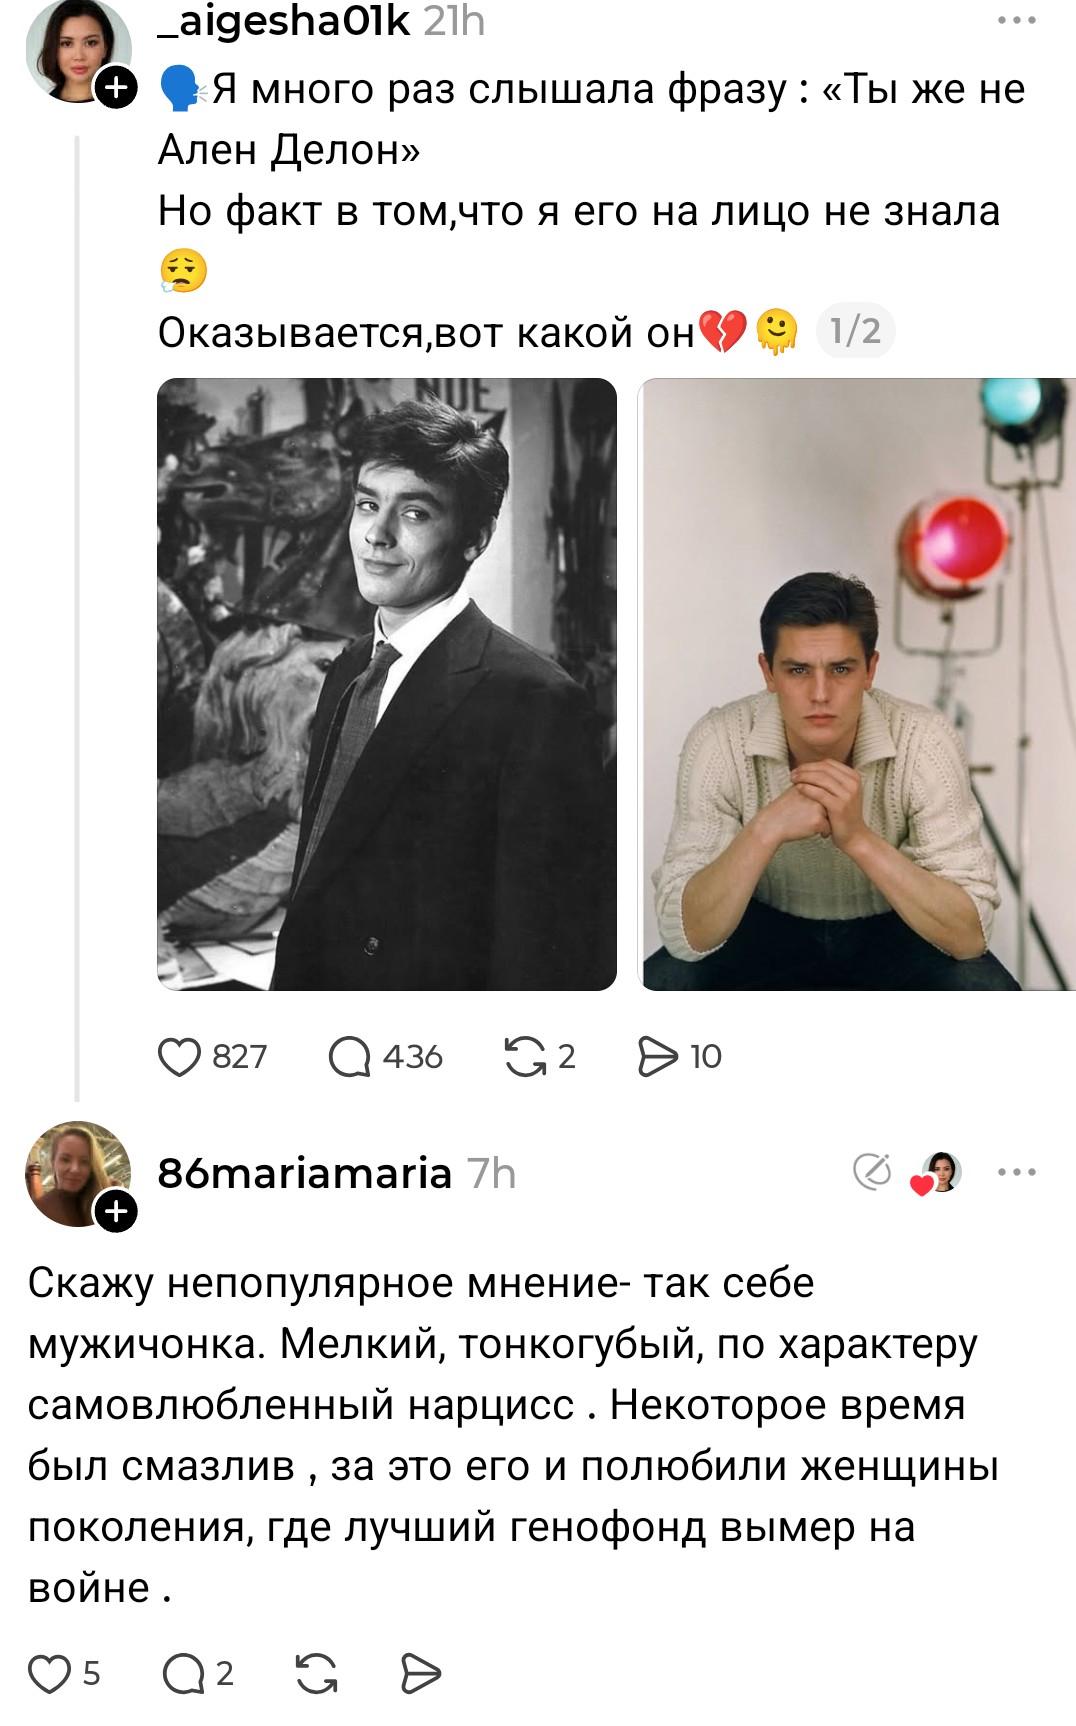Share the main post via send icon

tap(658, 1057)
